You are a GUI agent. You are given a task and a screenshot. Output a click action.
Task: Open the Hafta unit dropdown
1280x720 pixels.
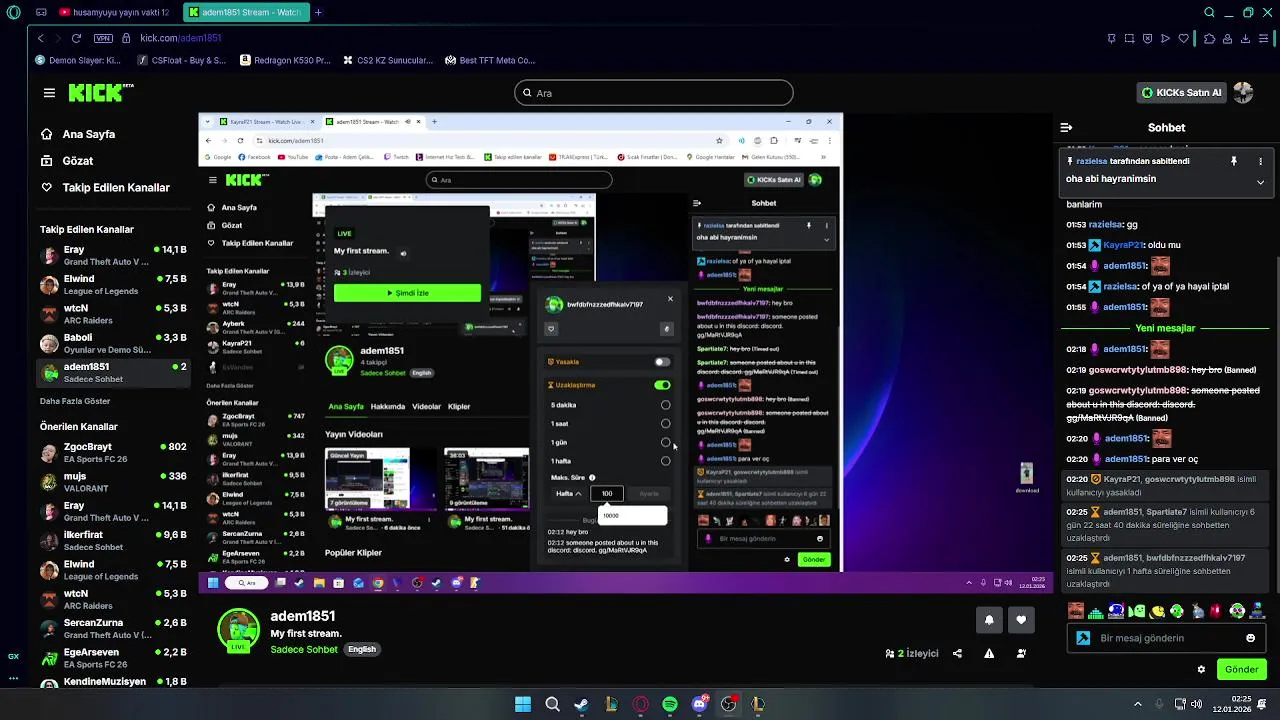569,493
